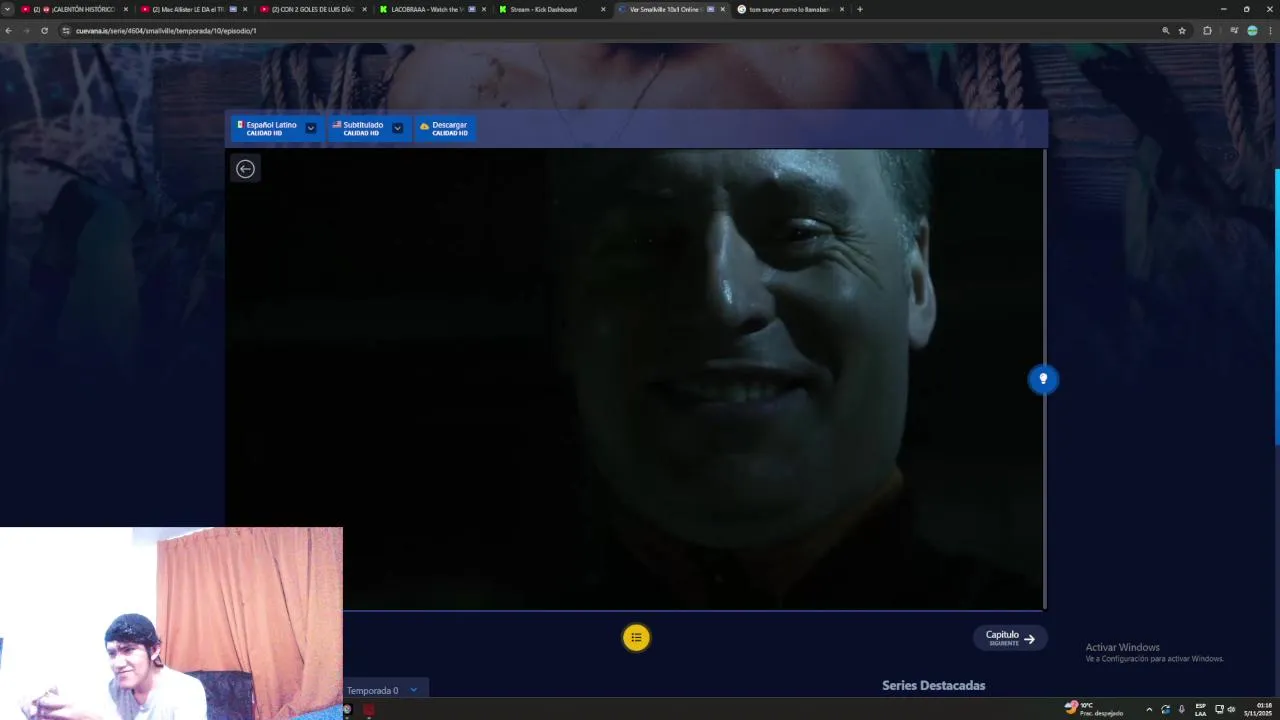Click the Descargar download button

pyautogui.click(x=444, y=128)
